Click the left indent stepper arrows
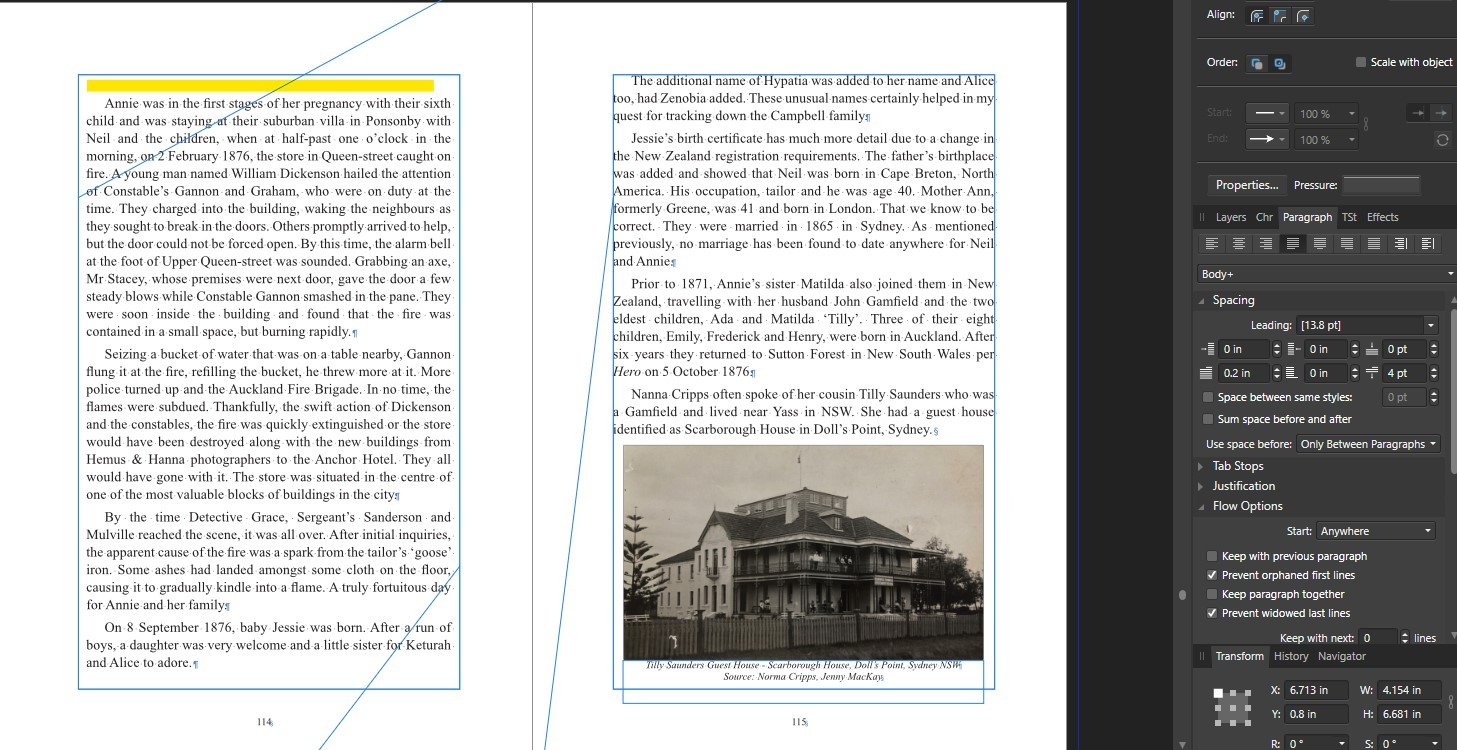The width and height of the screenshot is (1457, 750). coord(1276,349)
